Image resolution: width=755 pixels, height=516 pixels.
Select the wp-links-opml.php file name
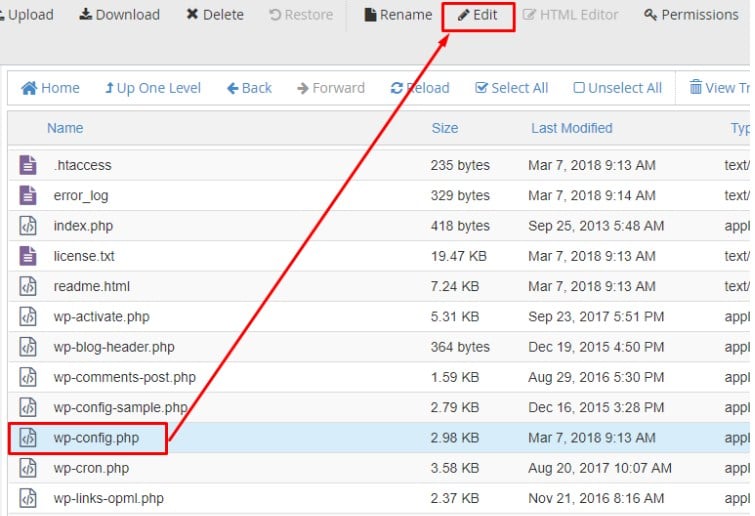pos(108,499)
